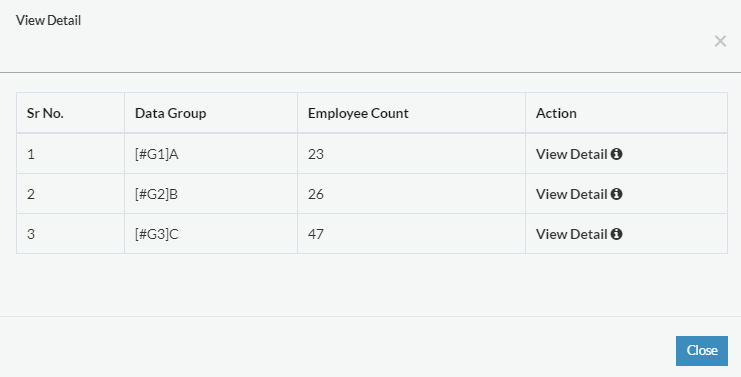Click info icon for group [#G2]B

click(616, 194)
